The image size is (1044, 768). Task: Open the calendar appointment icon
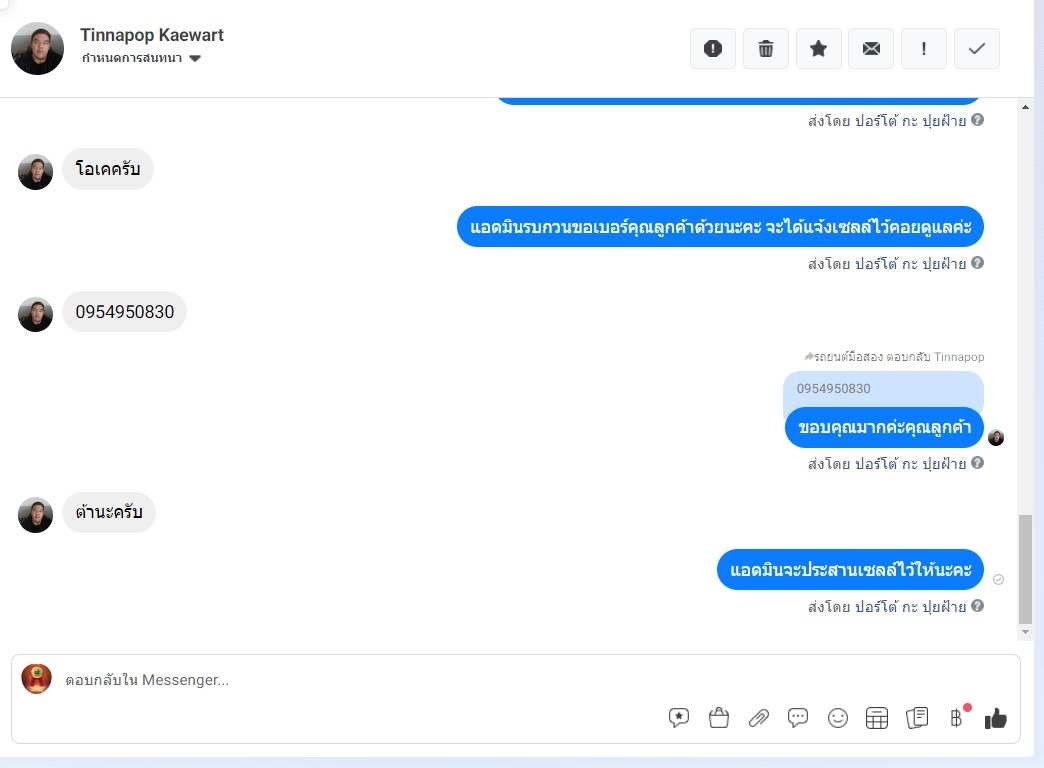click(877, 717)
